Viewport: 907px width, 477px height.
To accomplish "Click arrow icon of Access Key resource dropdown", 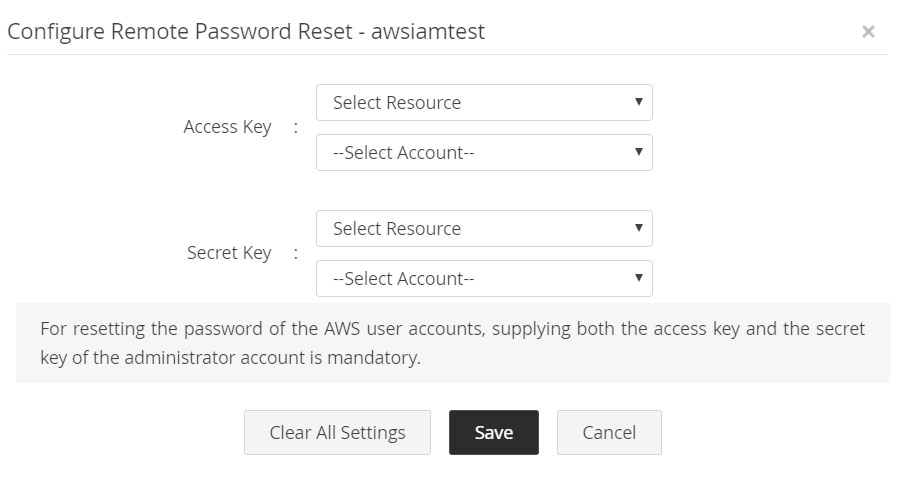I will [x=638, y=102].
